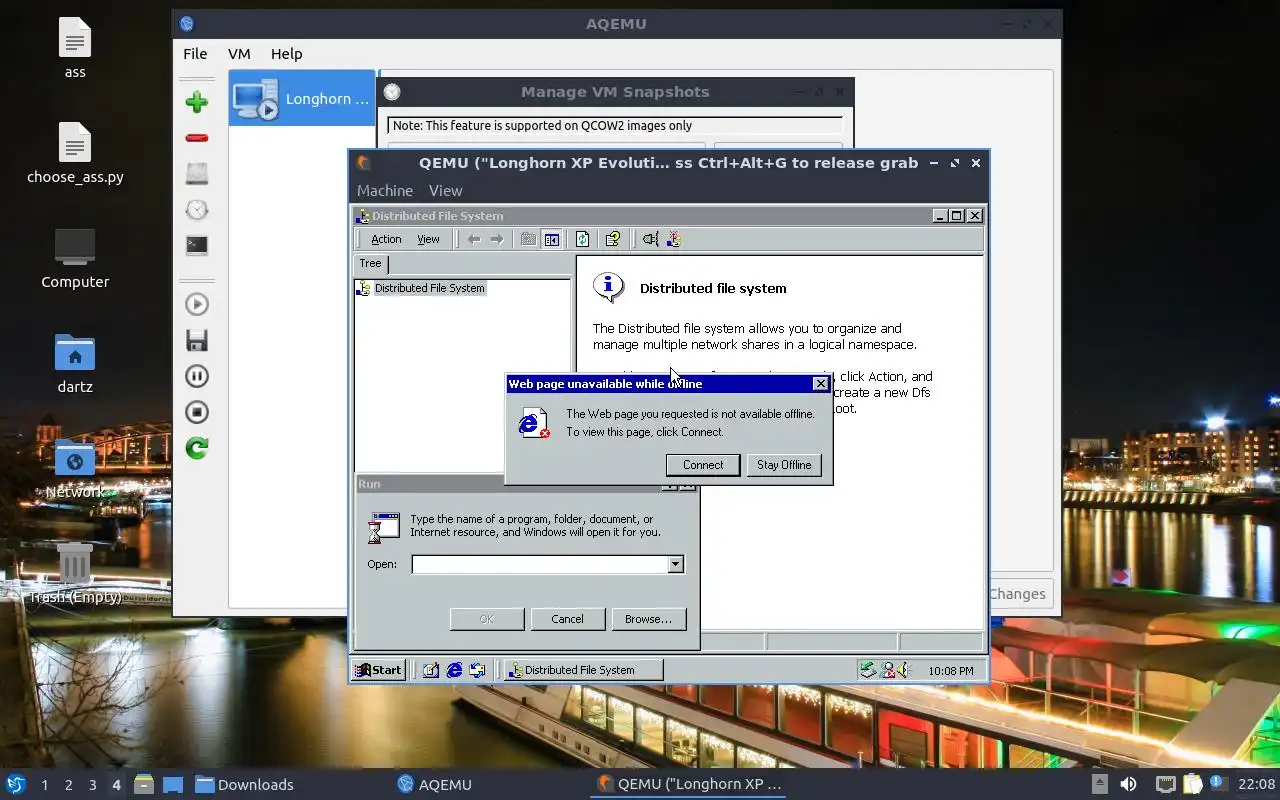The width and height of the screenshot is (1280, 800).
Task: Open the Action menu in Distributed File System
Action: coord(386,239)
